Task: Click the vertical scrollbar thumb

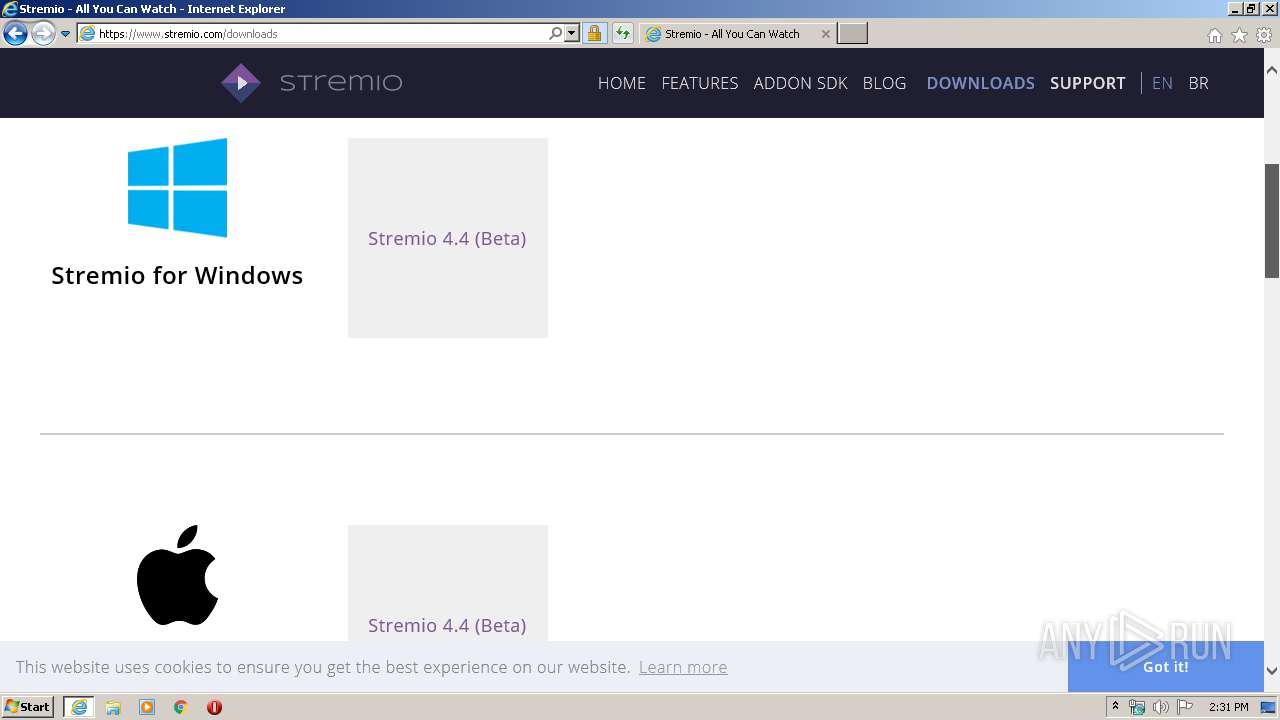Action: (1272, 220)
